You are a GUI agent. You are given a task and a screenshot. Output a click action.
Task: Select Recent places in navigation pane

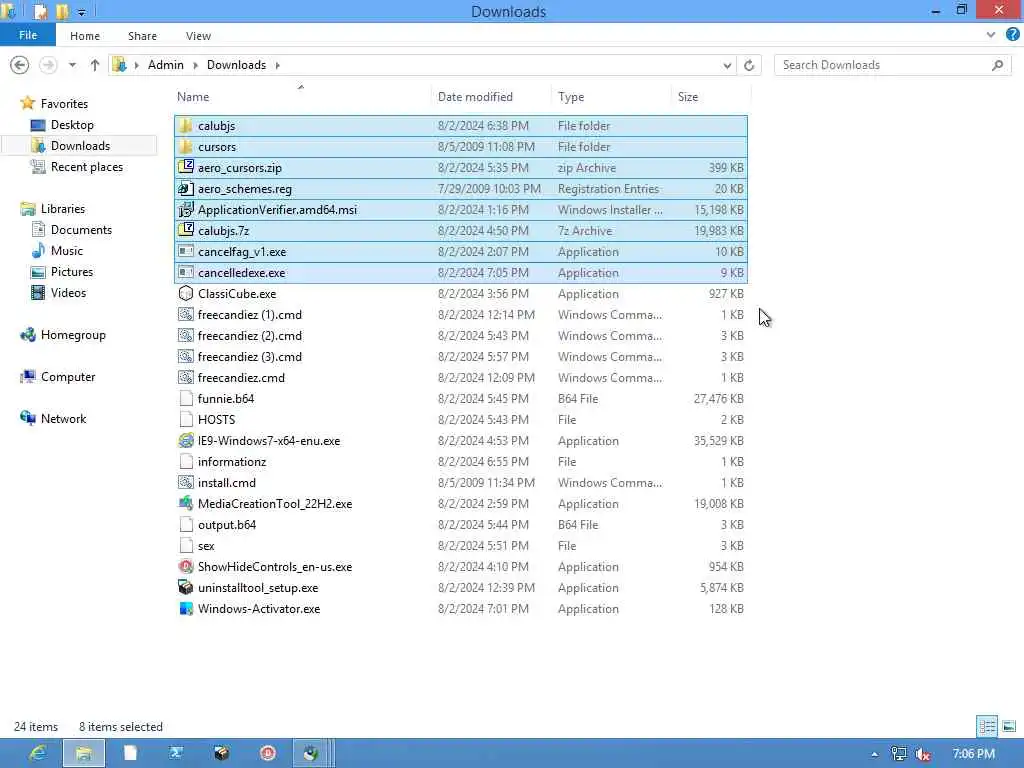click(x=87, y=167)
